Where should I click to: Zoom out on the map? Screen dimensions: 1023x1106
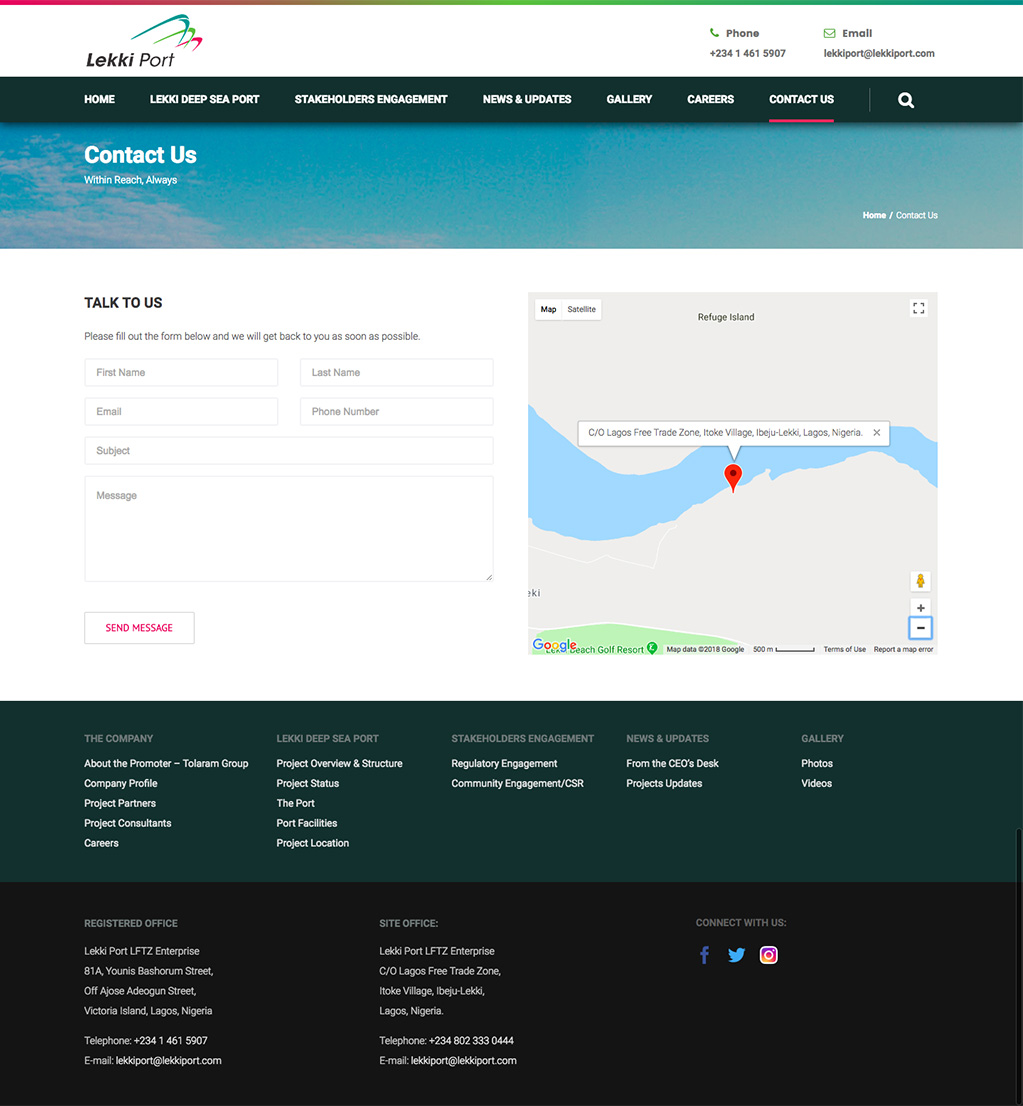[x=920, y=628]
